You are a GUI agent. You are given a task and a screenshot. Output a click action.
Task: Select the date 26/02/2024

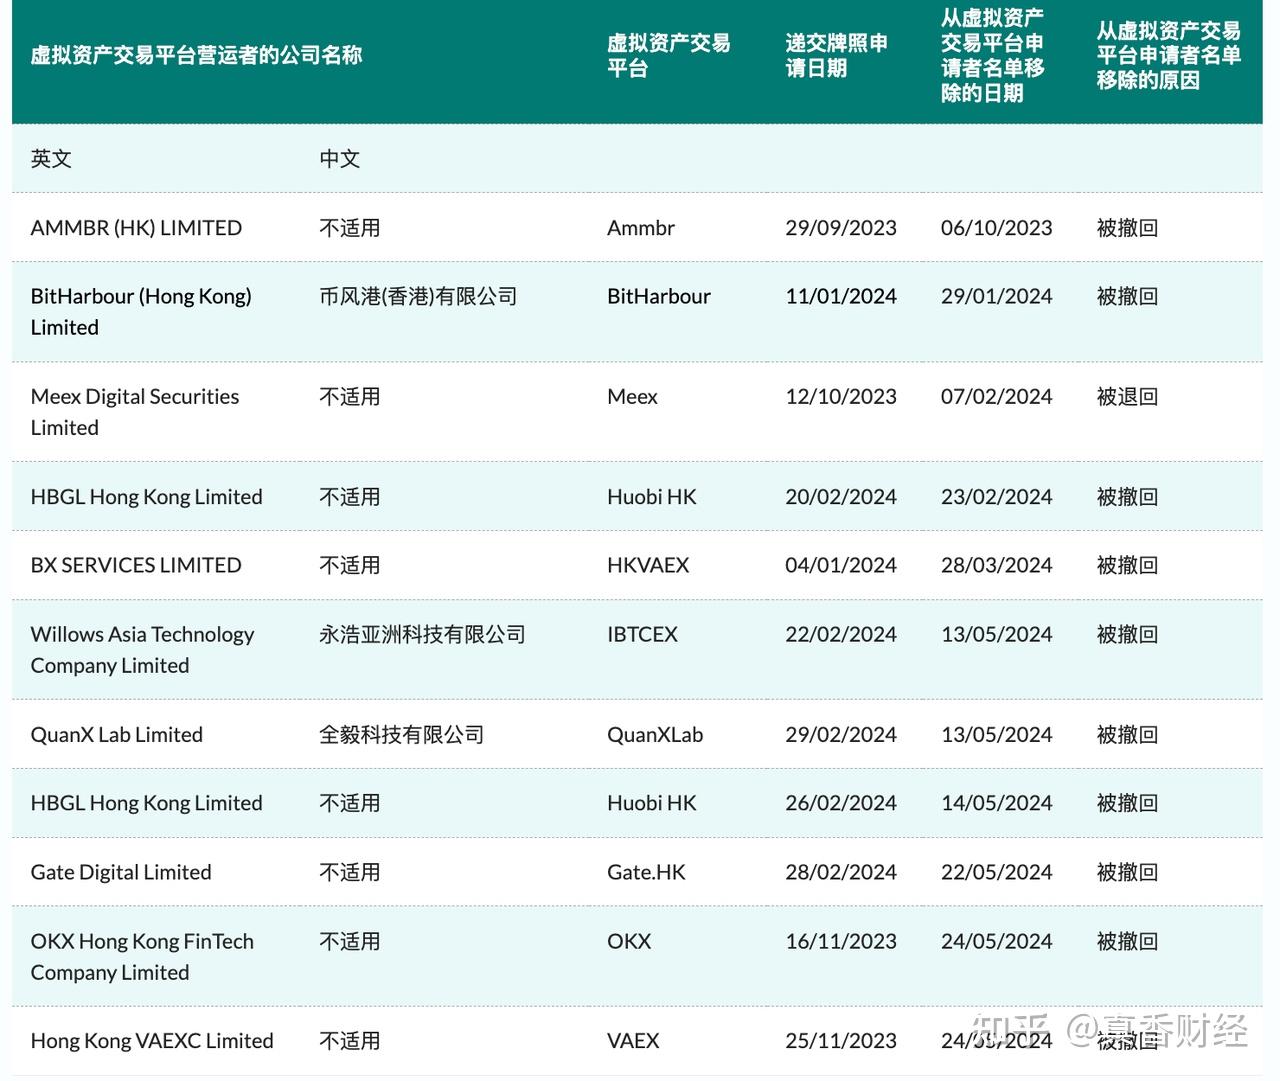point(841,804)
